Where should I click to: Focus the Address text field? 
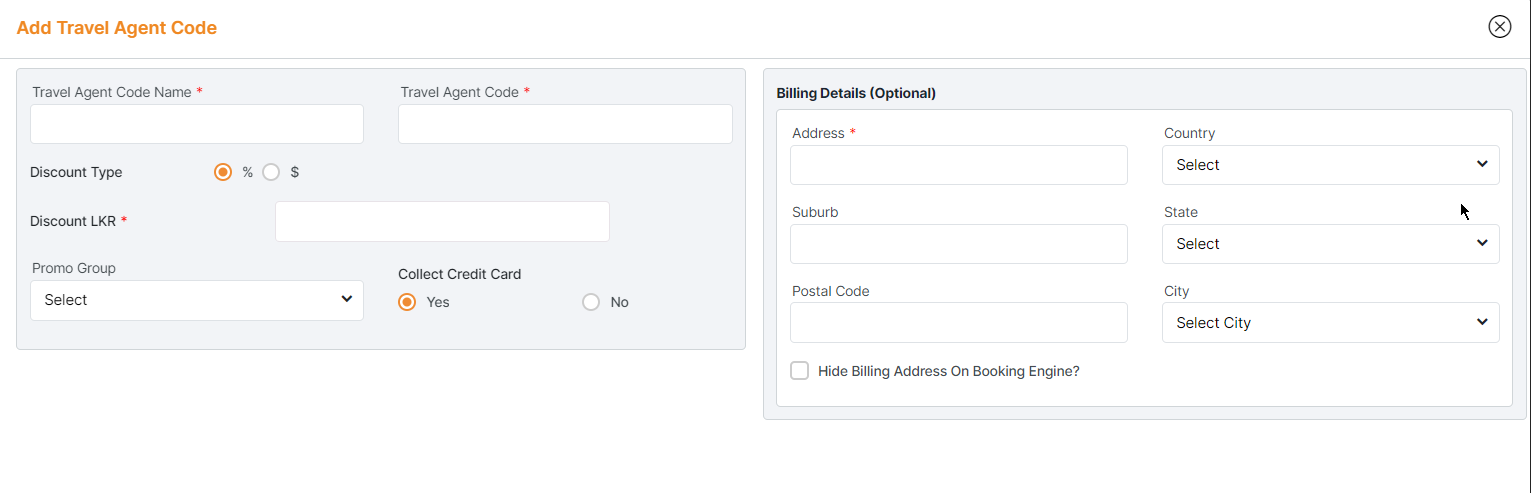[958, 165]
